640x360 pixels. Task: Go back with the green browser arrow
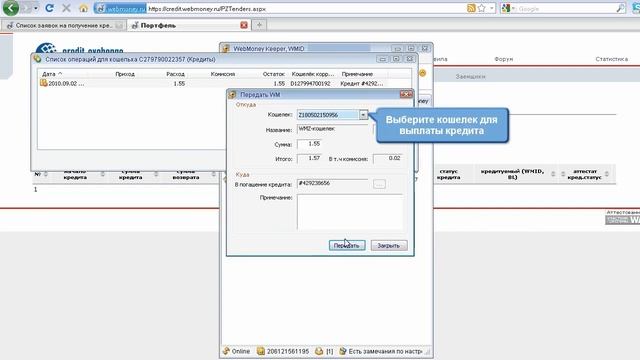coord(11,8)
